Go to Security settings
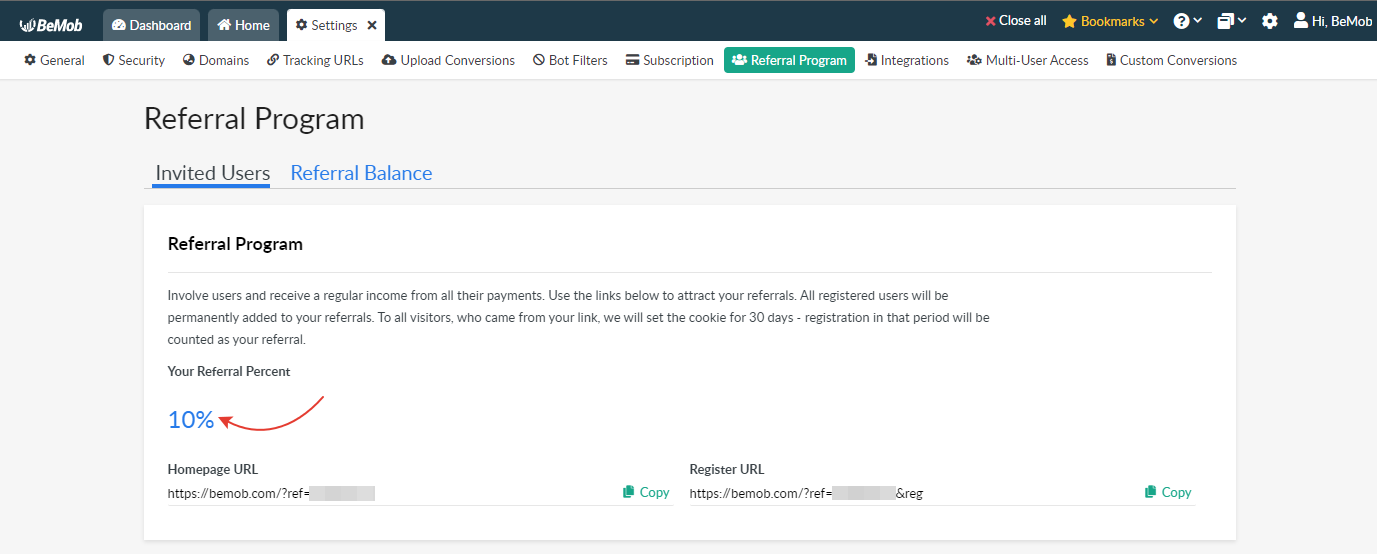This screenshot has width=1377, height=554. coord(133,60)
